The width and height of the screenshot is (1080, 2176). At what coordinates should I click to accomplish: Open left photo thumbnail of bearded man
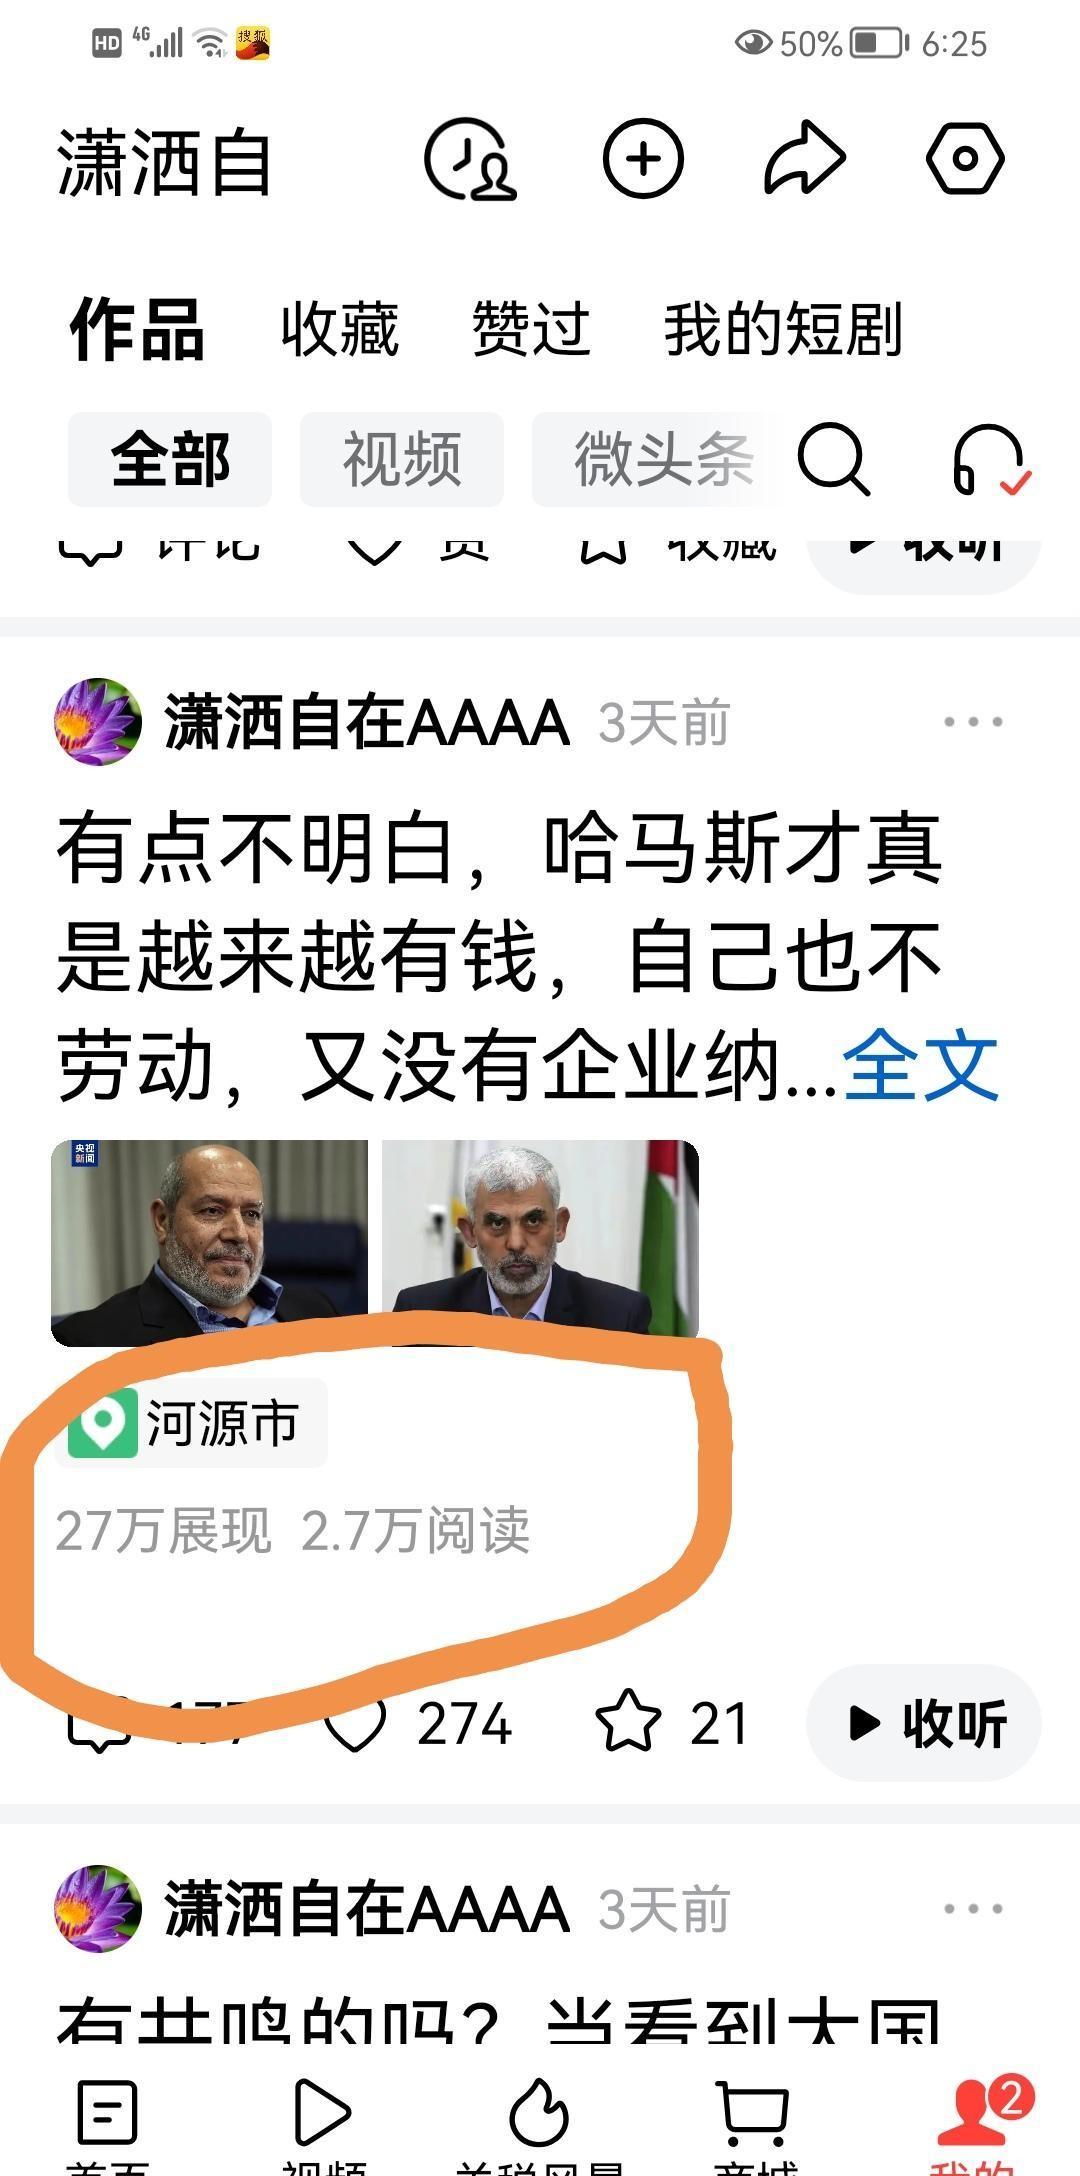coord(210,1243)
